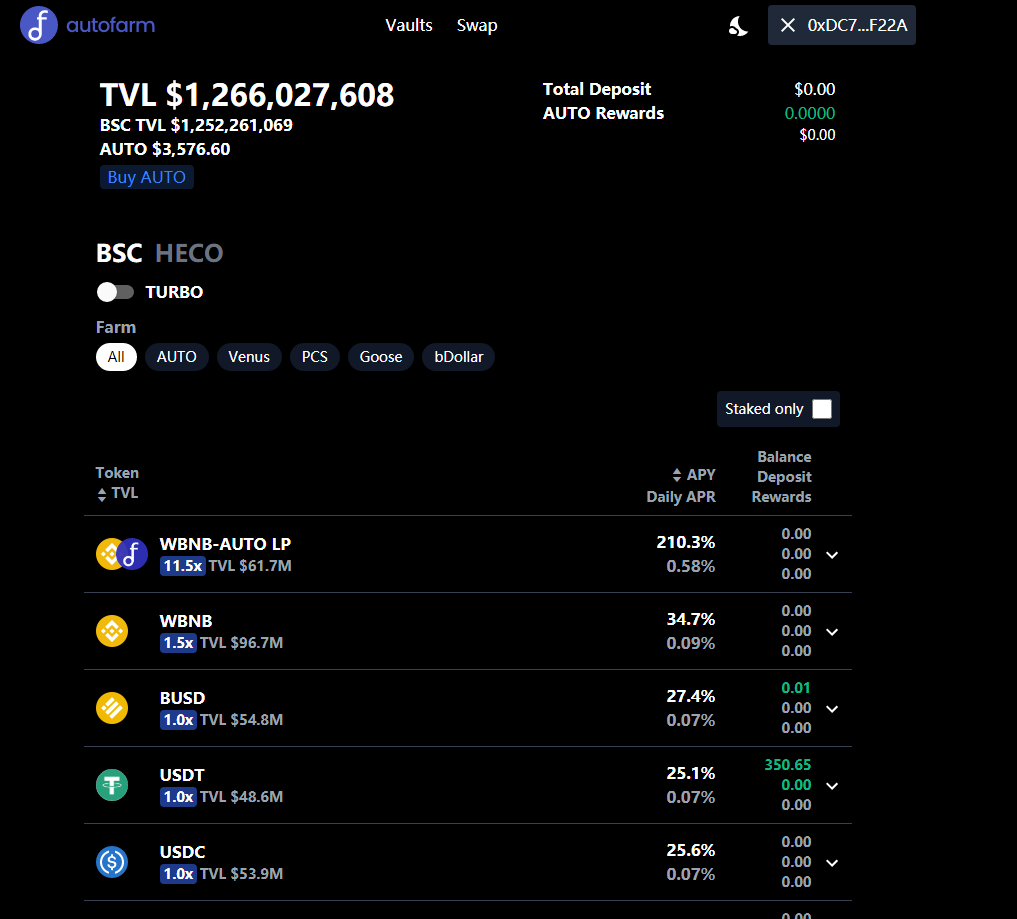Select the All farm filter
The image size is (1017, 919).
point(116,357)
